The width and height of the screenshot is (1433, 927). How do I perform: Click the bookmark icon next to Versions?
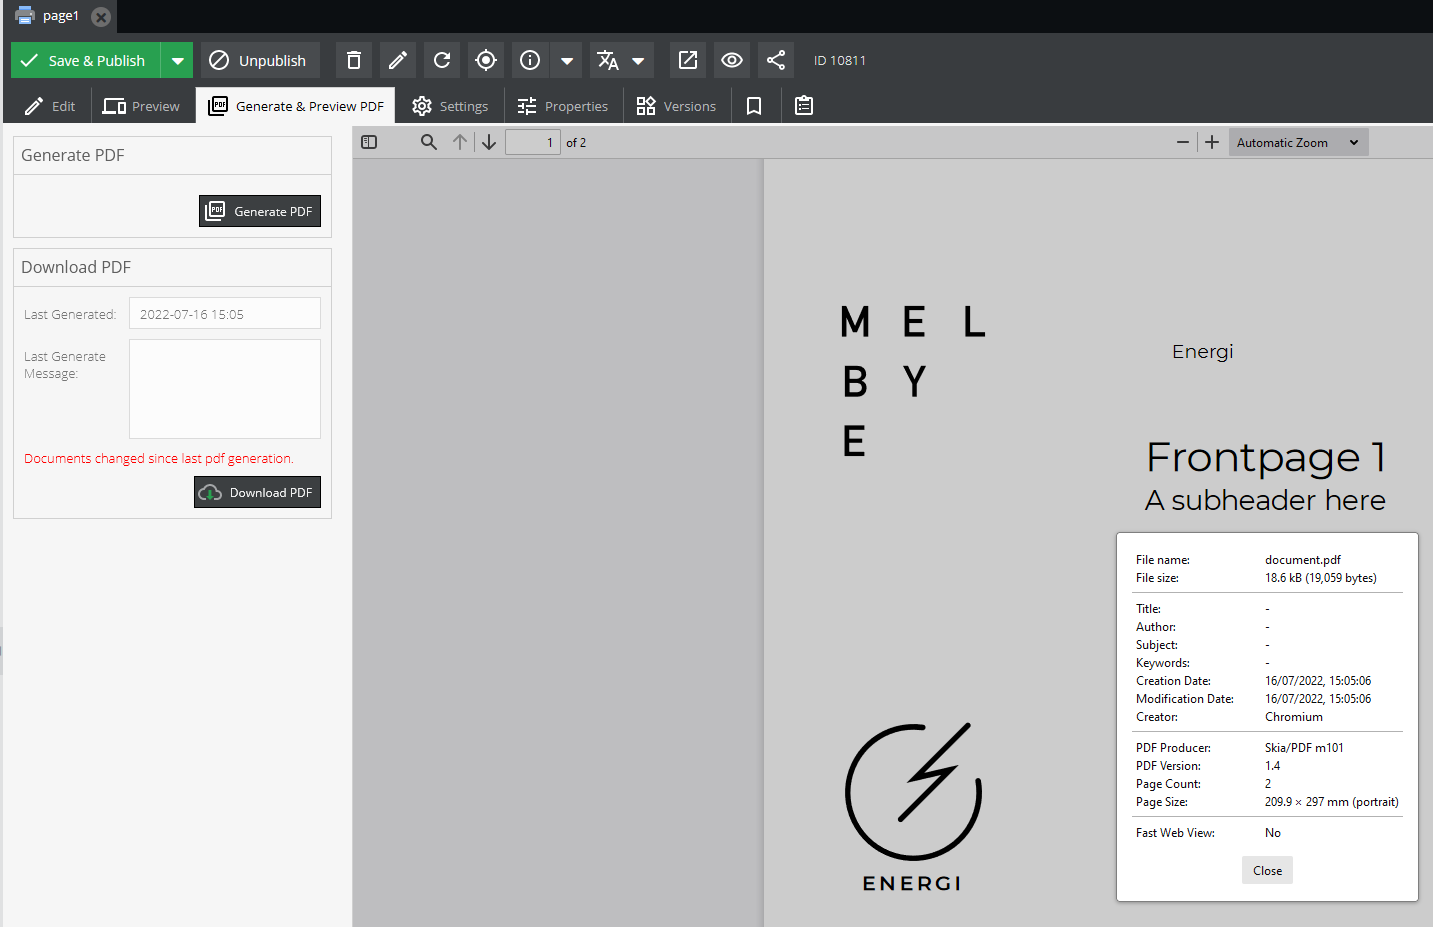pyautogui.click(x=753, y=105)
